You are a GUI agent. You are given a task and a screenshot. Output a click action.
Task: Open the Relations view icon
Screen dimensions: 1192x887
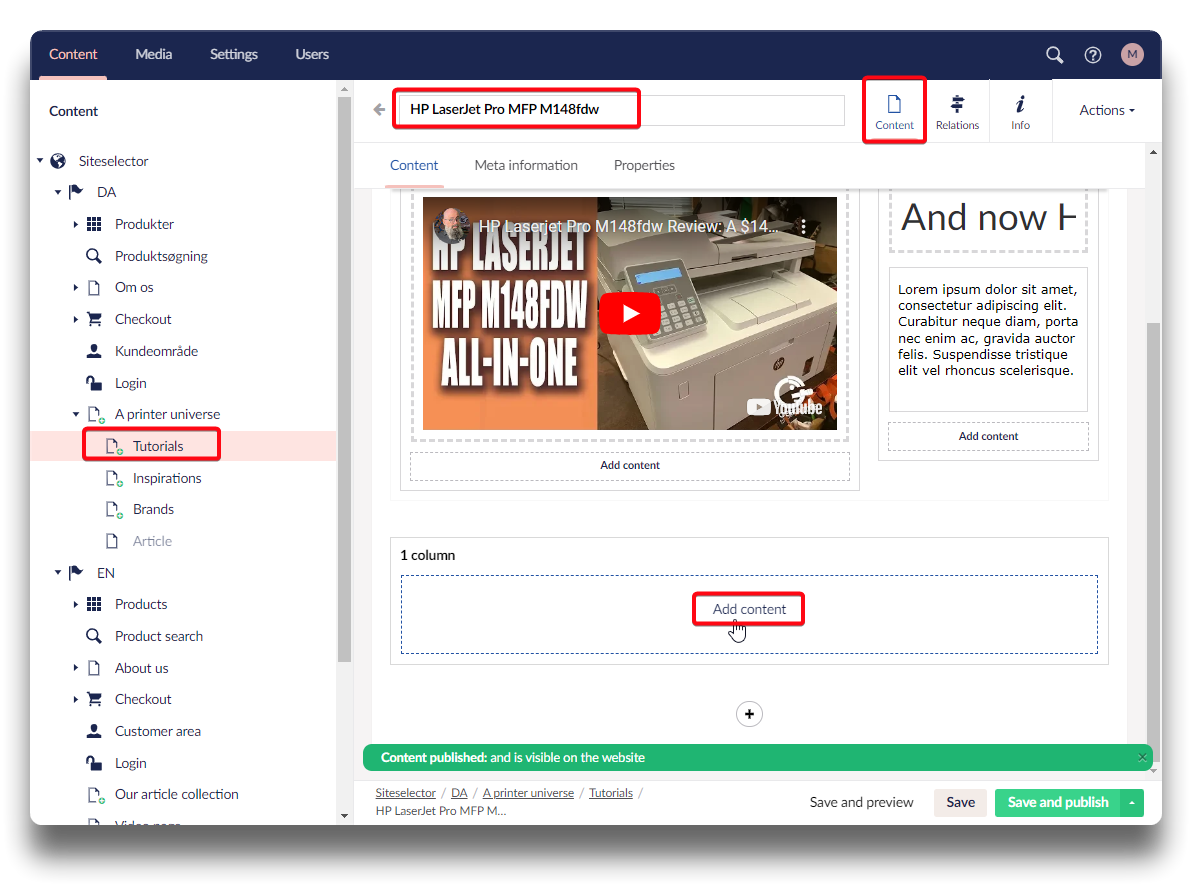(957, 111)
